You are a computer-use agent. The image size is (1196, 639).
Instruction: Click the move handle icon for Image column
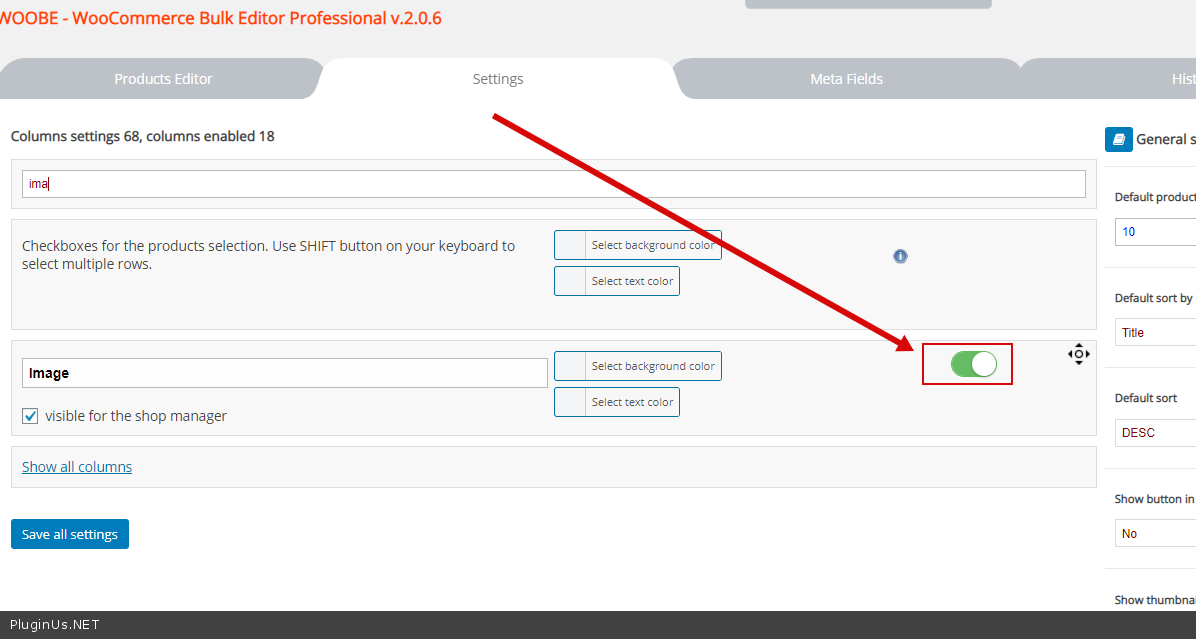coord(1078,354)
